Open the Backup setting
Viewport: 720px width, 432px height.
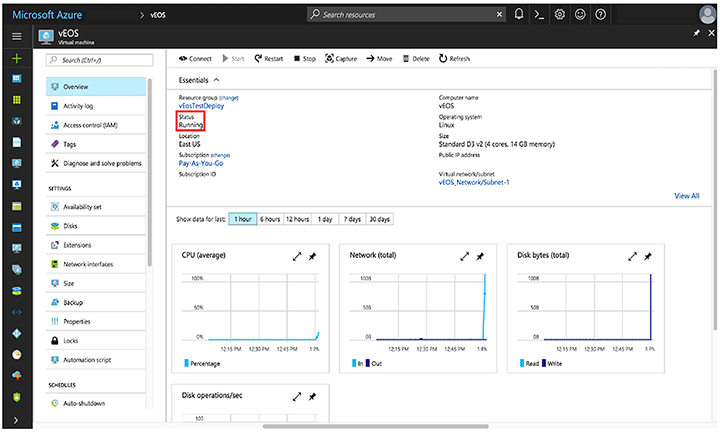pyautogui.click(x=96, y=303)
